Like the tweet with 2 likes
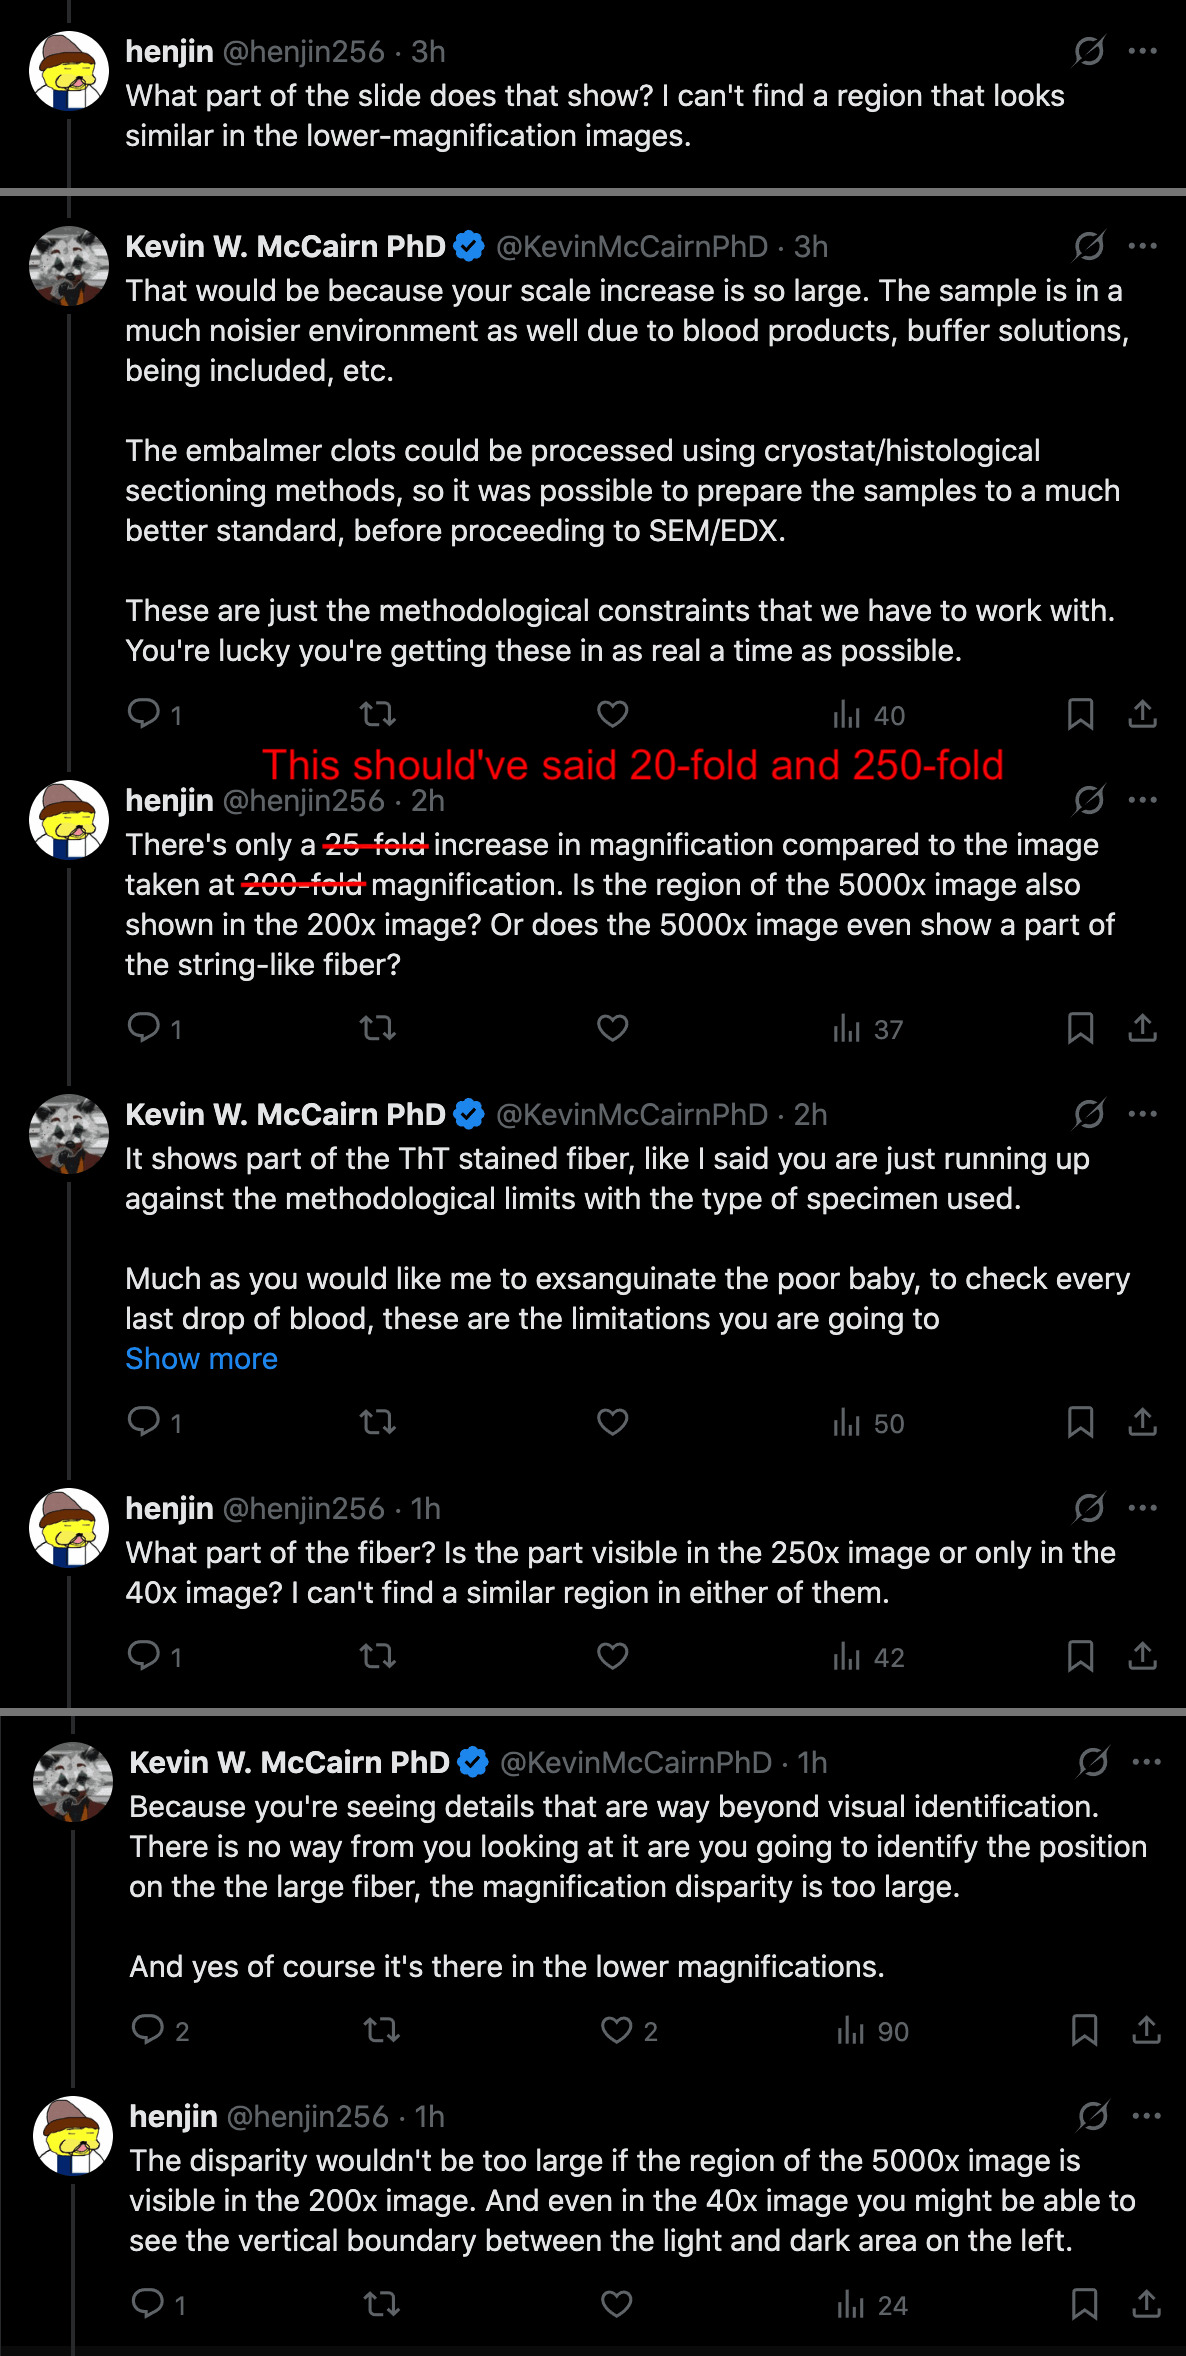 (617, 2030)
